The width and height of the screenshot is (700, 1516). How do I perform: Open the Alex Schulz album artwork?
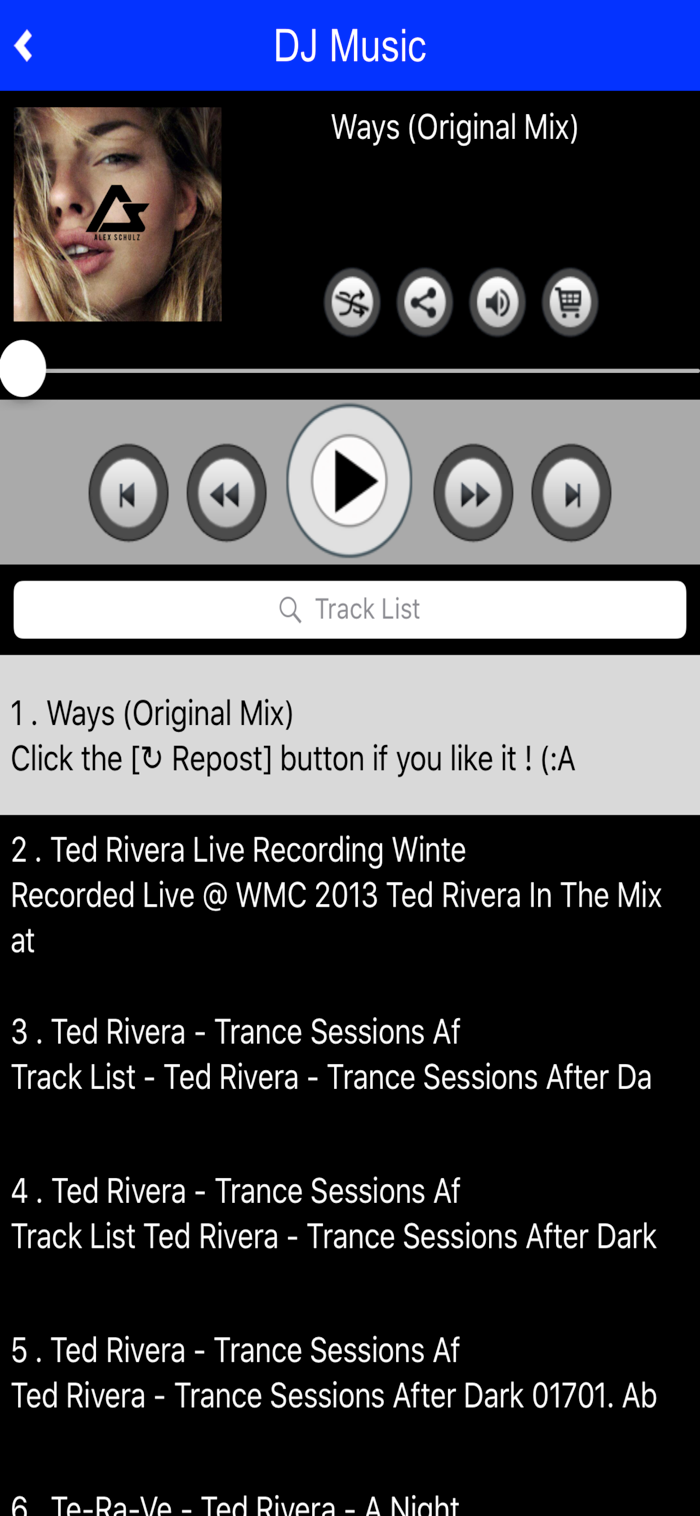coord(117,214)
